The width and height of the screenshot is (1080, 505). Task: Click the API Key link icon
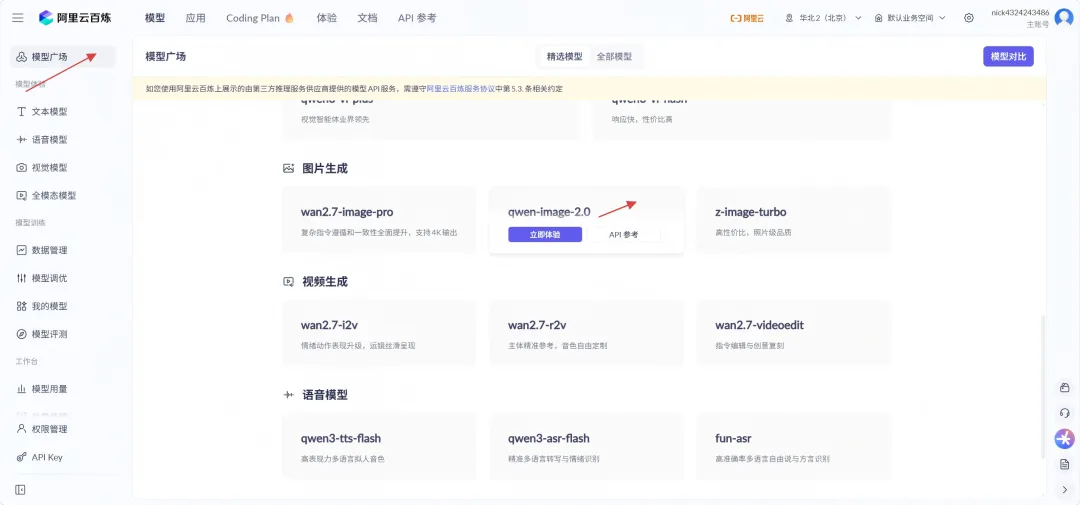pyautogui.click(x=21, y=457)
